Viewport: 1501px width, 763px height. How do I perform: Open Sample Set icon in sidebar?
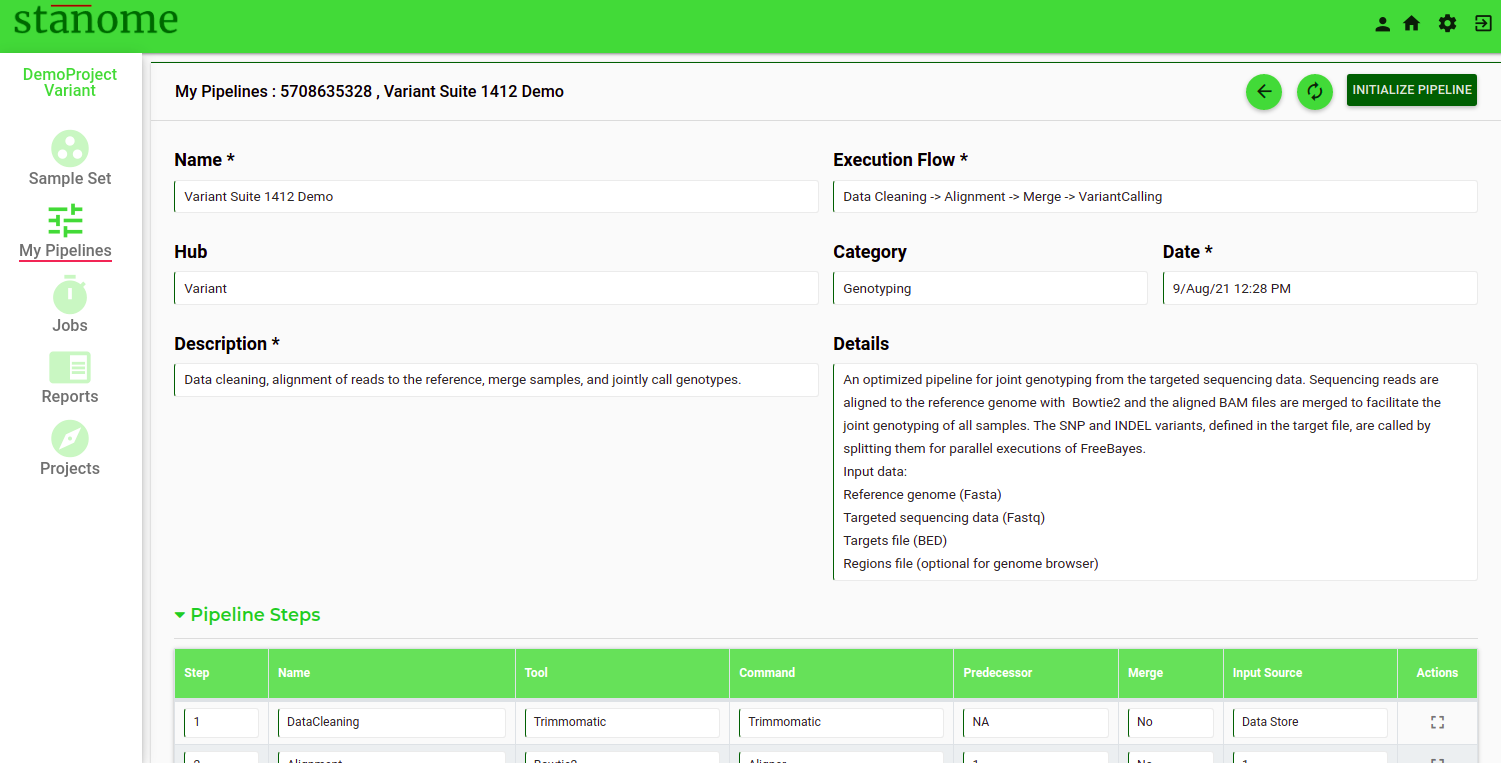pos(70,149)
